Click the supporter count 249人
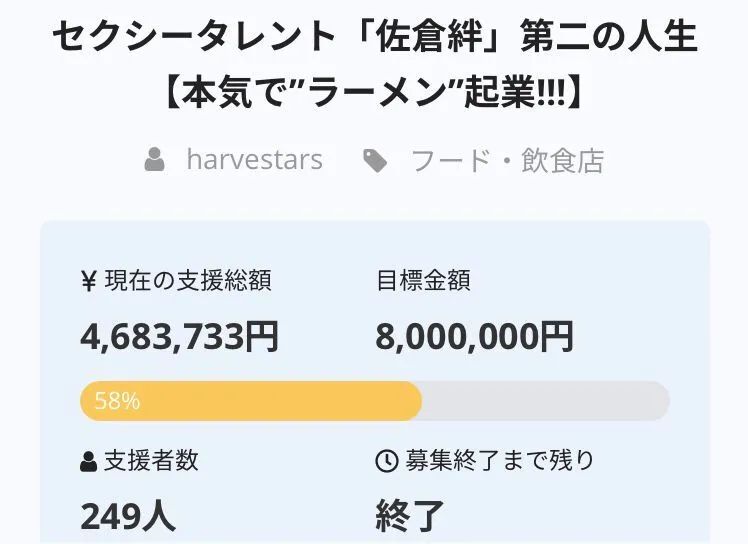This screenshot has height=544, width=748. (x=128, y=517)
